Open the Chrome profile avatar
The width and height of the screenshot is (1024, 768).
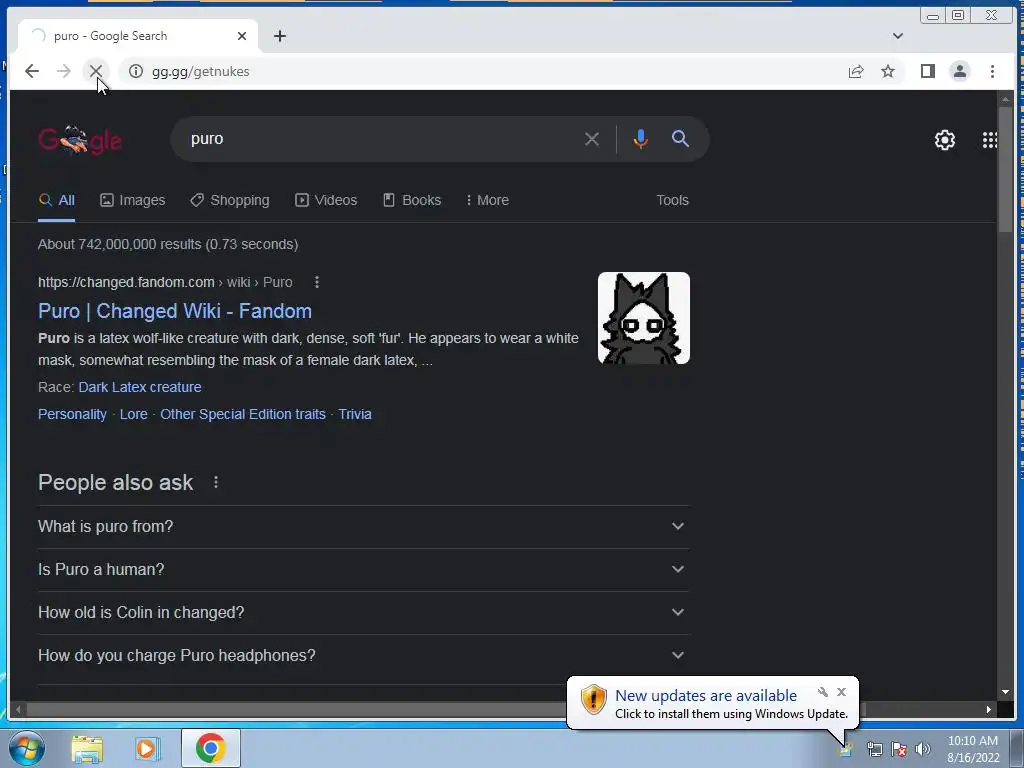click(959, 71)
